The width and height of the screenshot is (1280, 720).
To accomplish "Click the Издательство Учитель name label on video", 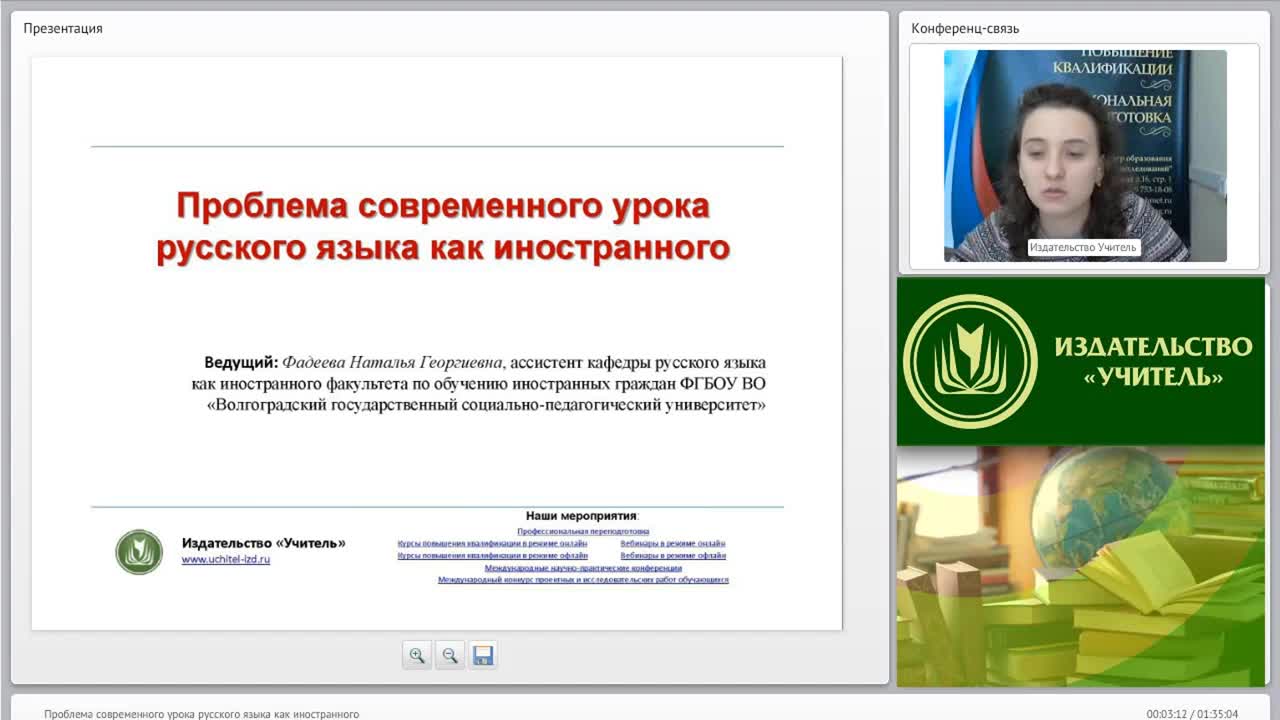I will 1083,247.
